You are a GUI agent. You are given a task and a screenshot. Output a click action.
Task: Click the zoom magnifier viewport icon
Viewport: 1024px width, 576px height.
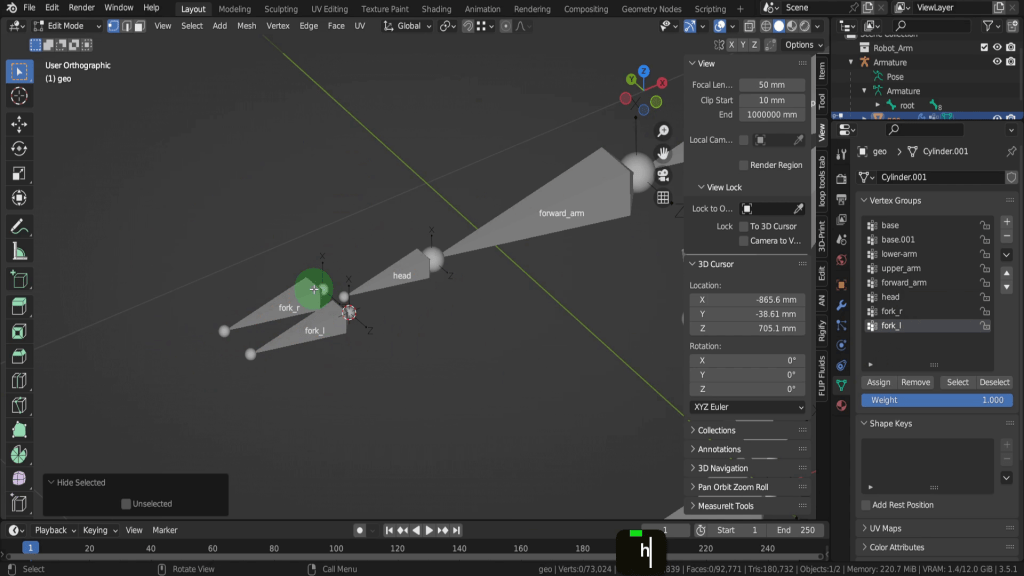pos(663,131)
